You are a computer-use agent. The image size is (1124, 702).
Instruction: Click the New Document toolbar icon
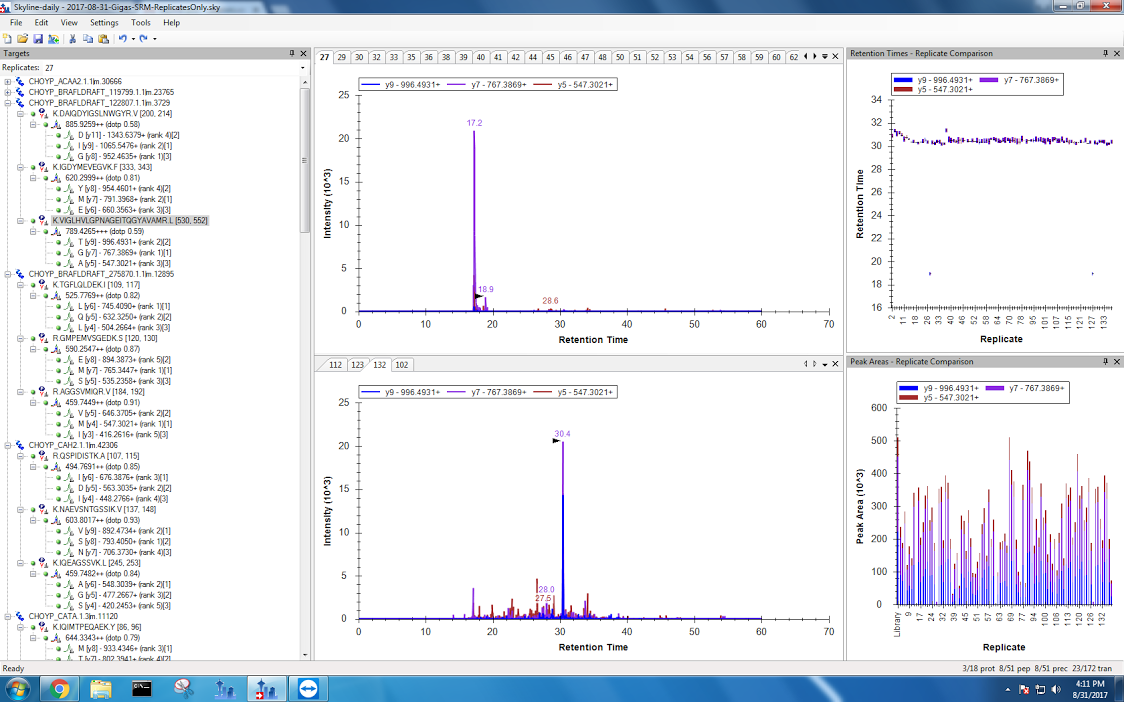click(x=8, y=39)
